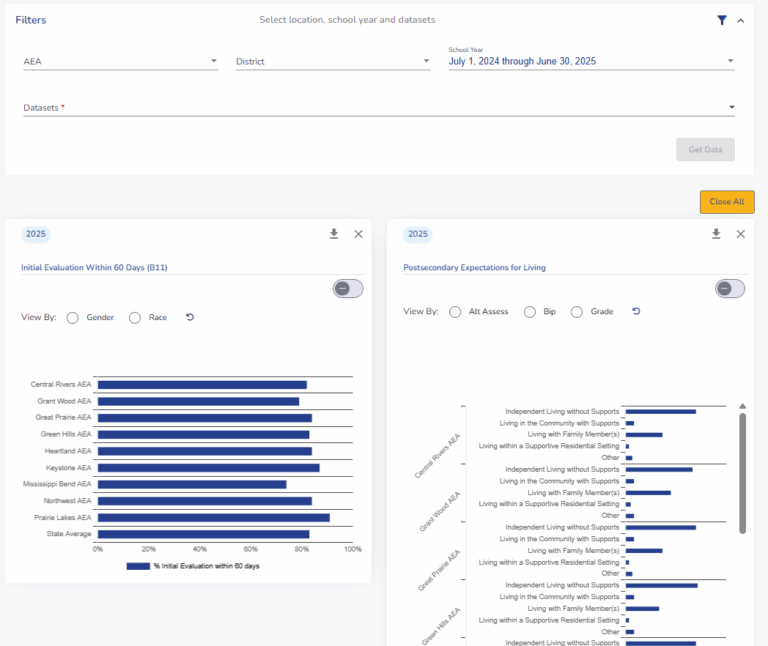Click the Get Data button
This screenshot has height=646, width=768.
click(705, 149)
